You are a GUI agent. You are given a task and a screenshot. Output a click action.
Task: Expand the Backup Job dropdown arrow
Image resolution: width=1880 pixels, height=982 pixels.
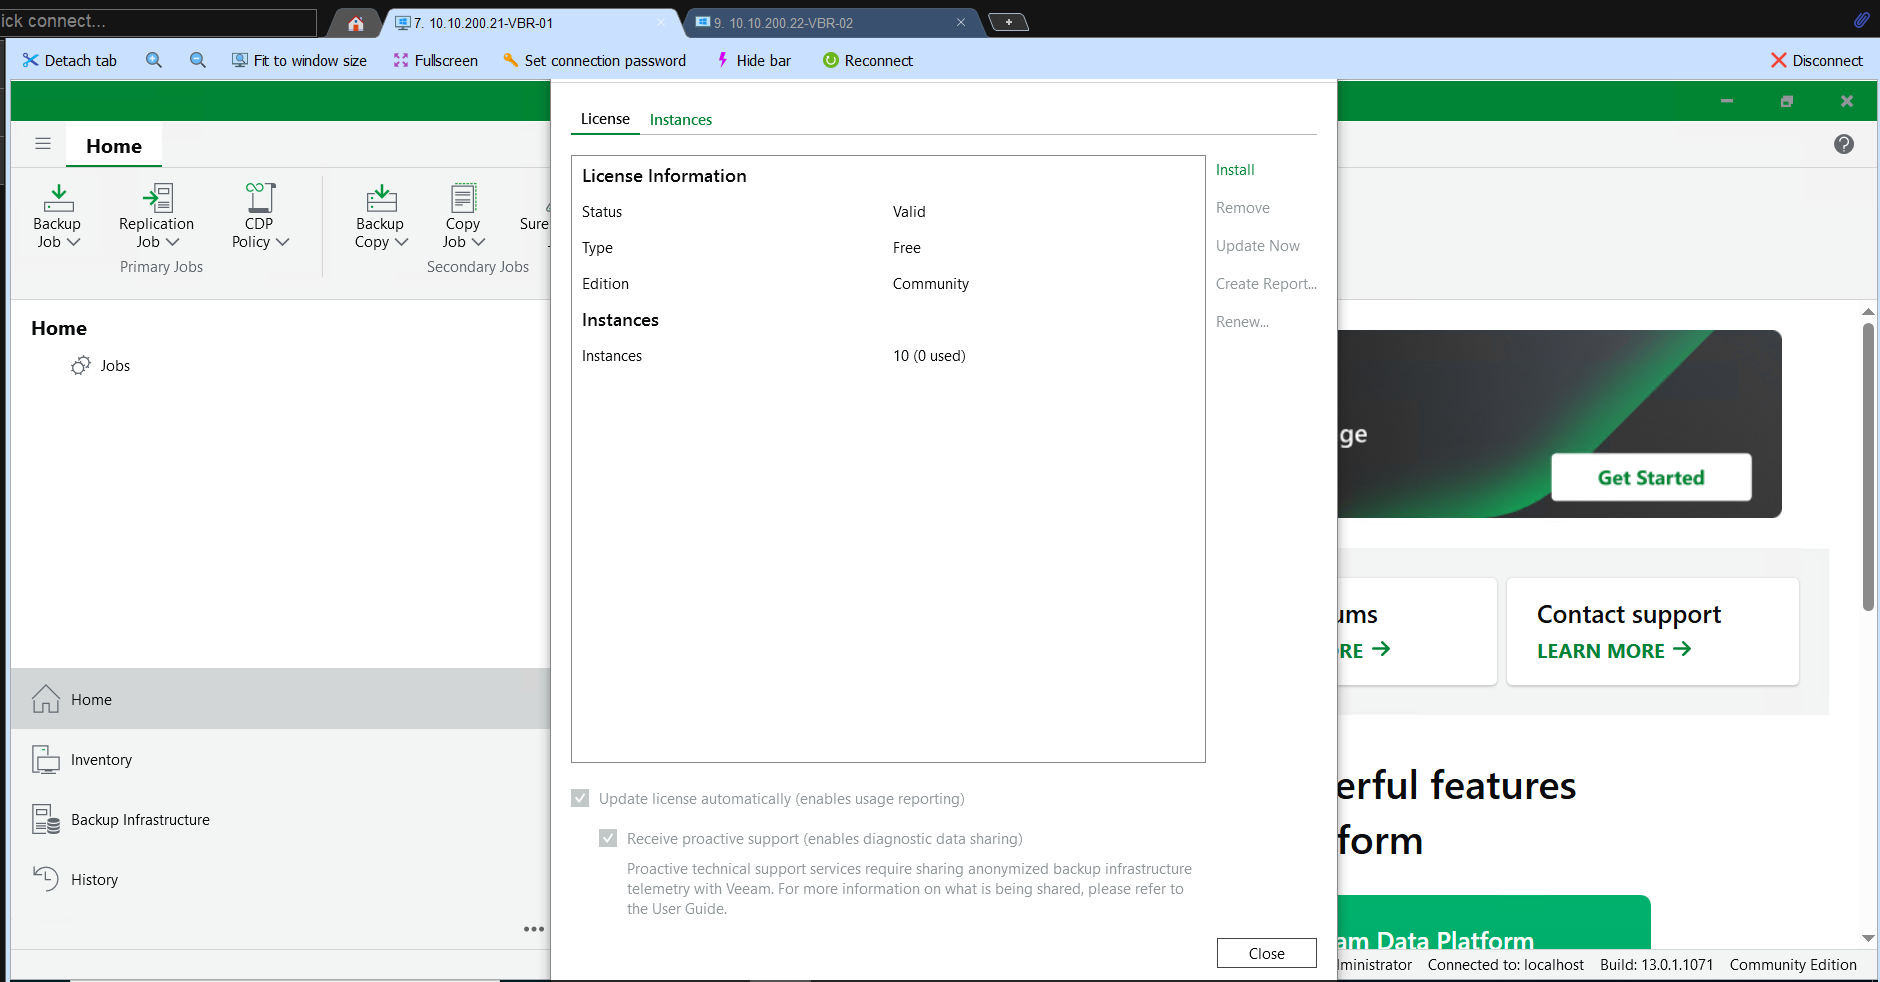(x=73, y=242)
